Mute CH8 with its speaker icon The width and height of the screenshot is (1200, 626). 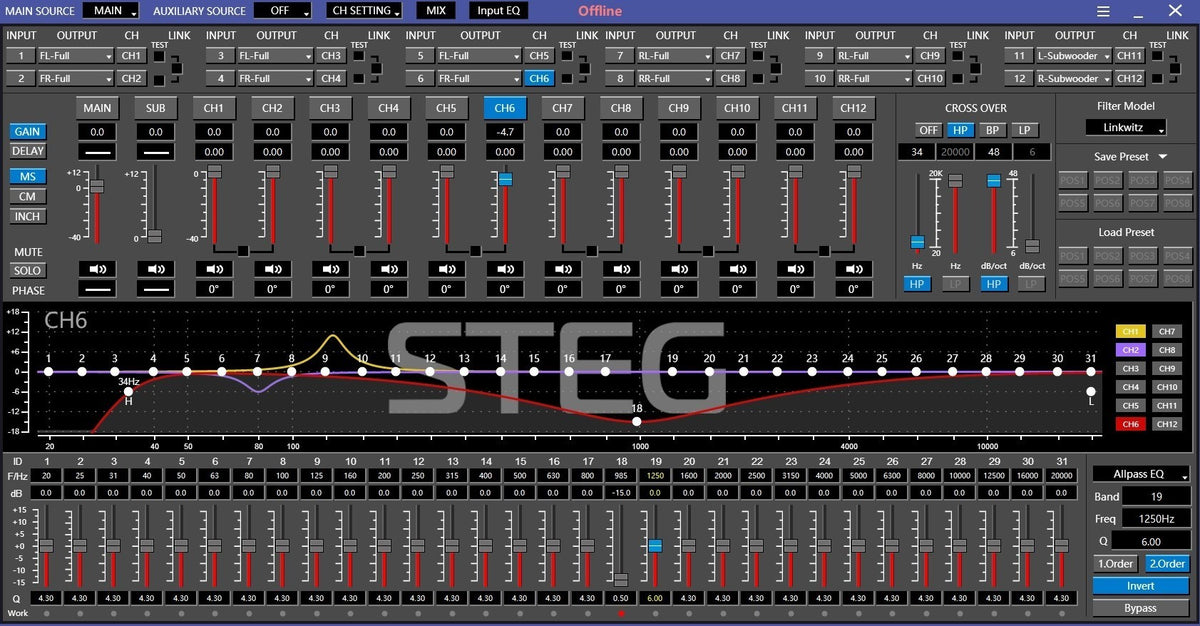pyautogui.click(x=620, y=269)
